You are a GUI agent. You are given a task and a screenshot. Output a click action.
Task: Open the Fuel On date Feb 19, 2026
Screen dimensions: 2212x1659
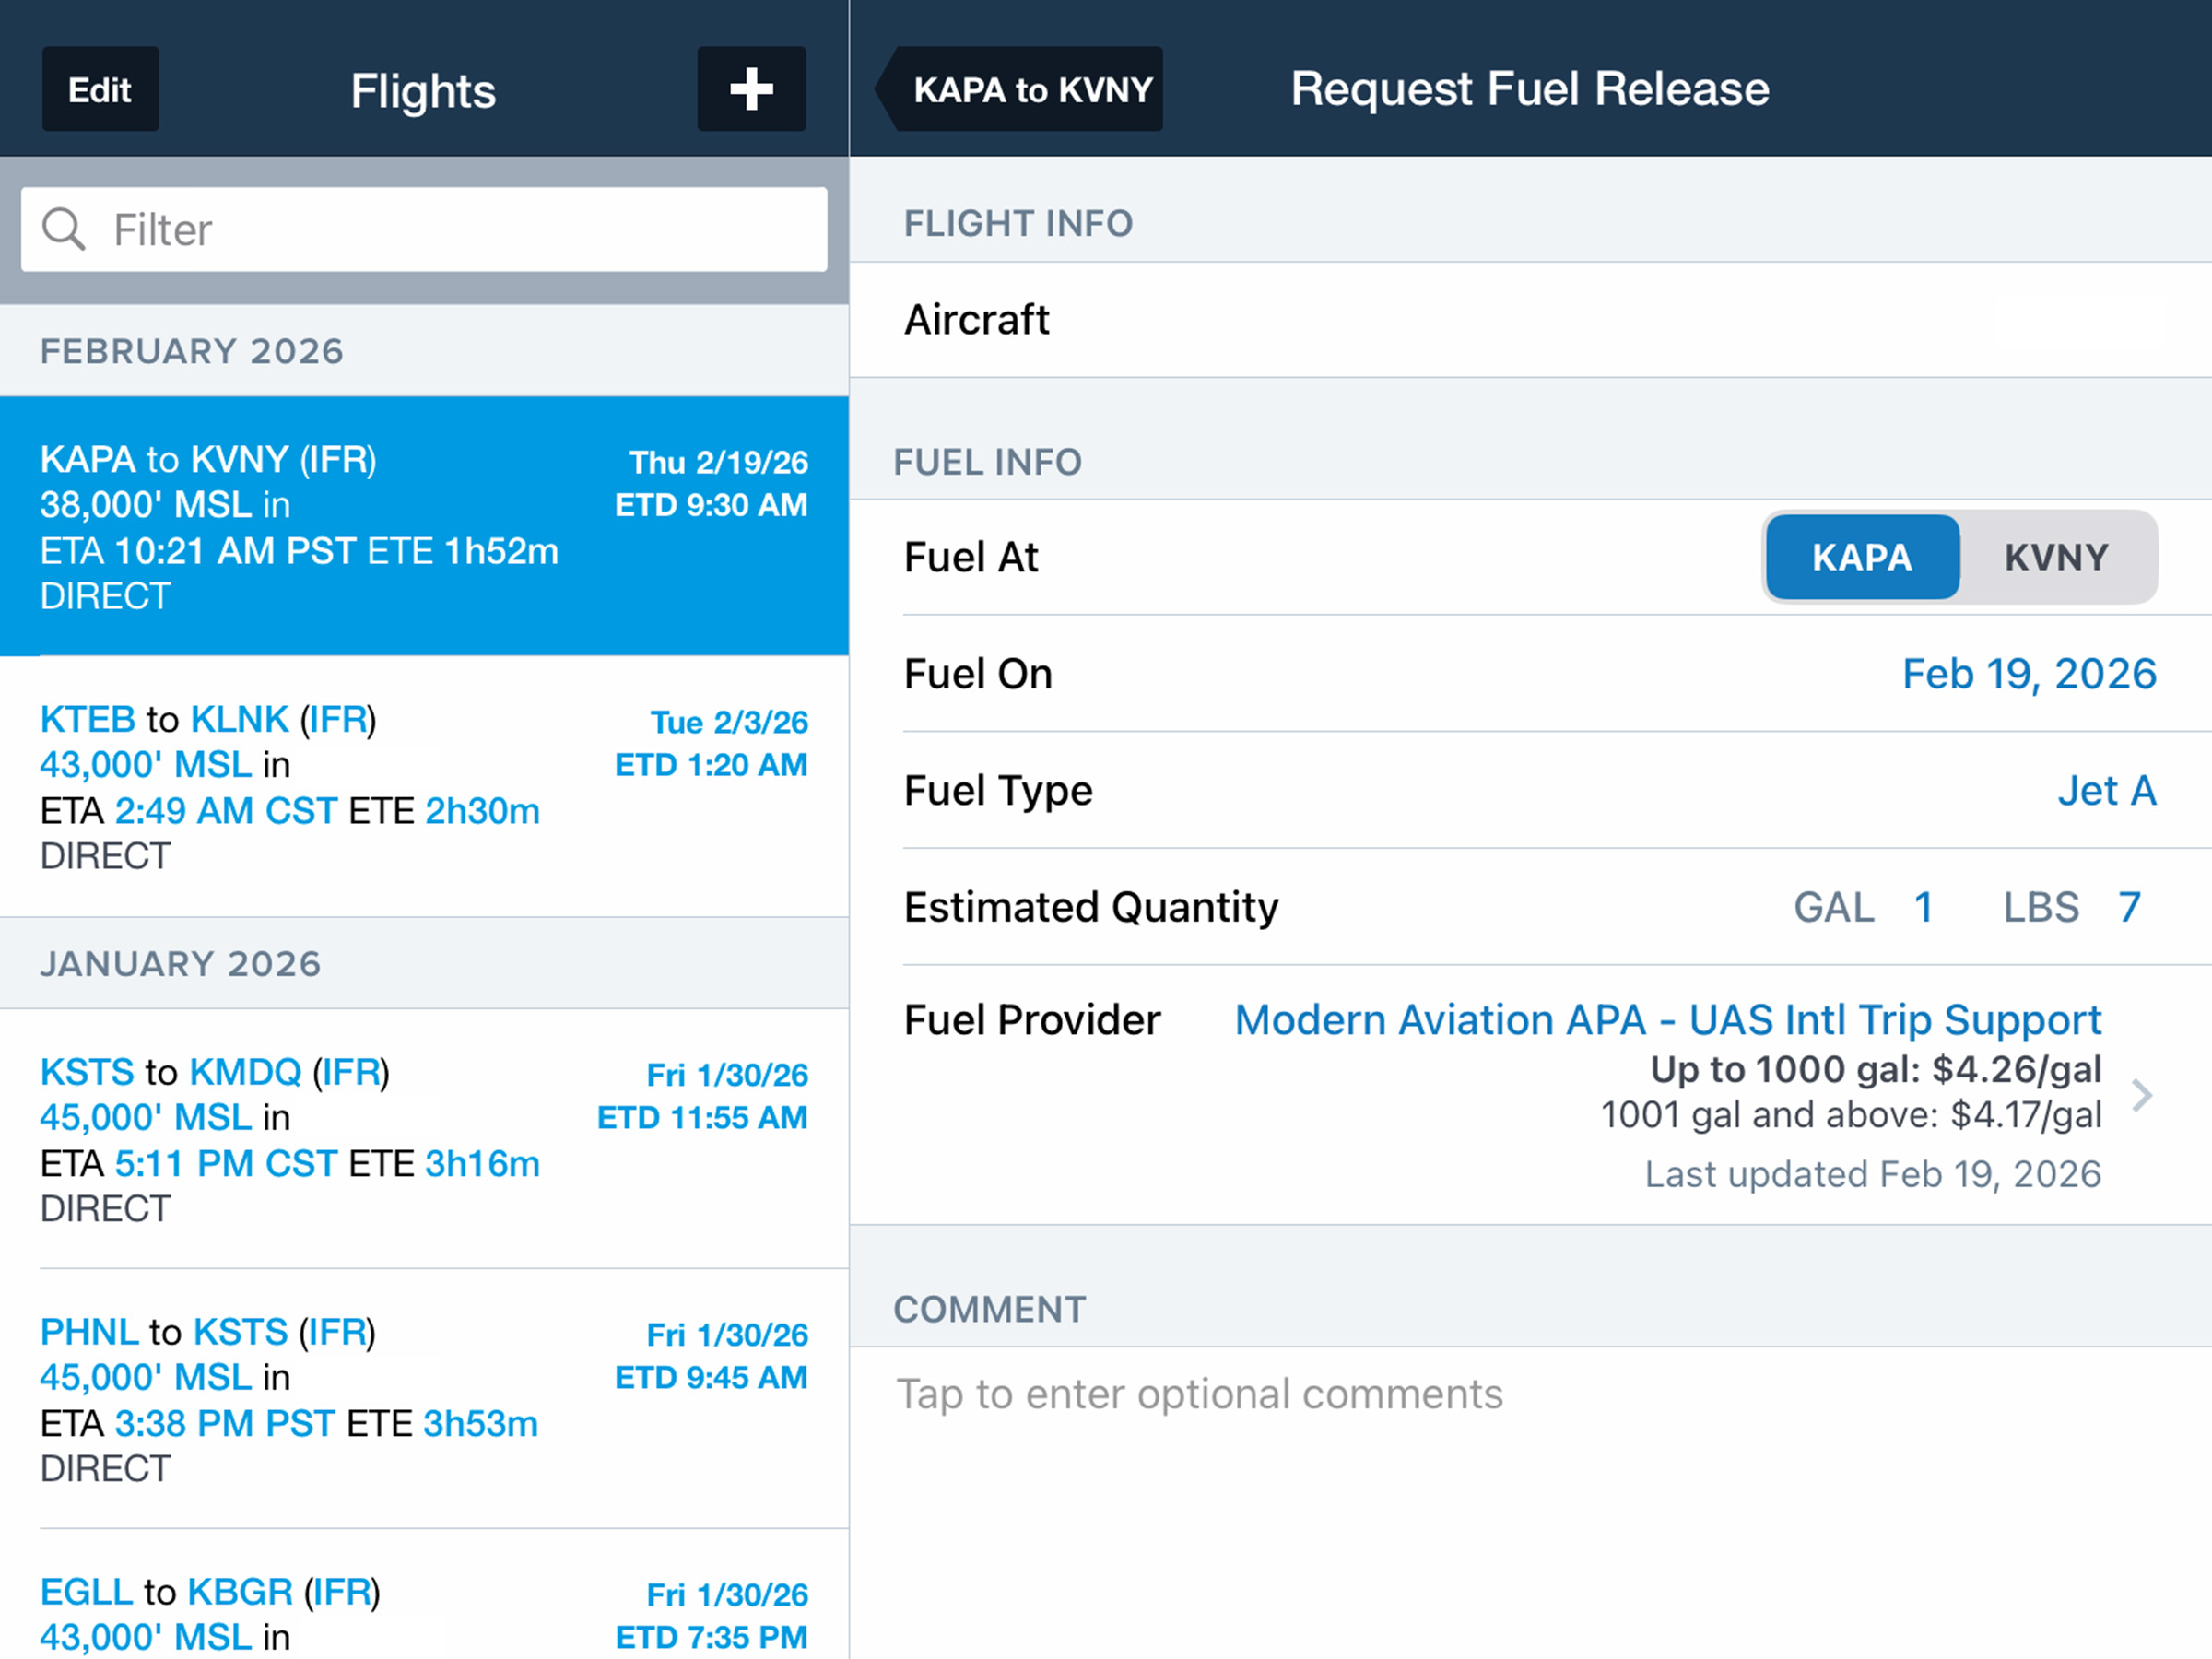pyautogui.click(x=2028, y=674)
